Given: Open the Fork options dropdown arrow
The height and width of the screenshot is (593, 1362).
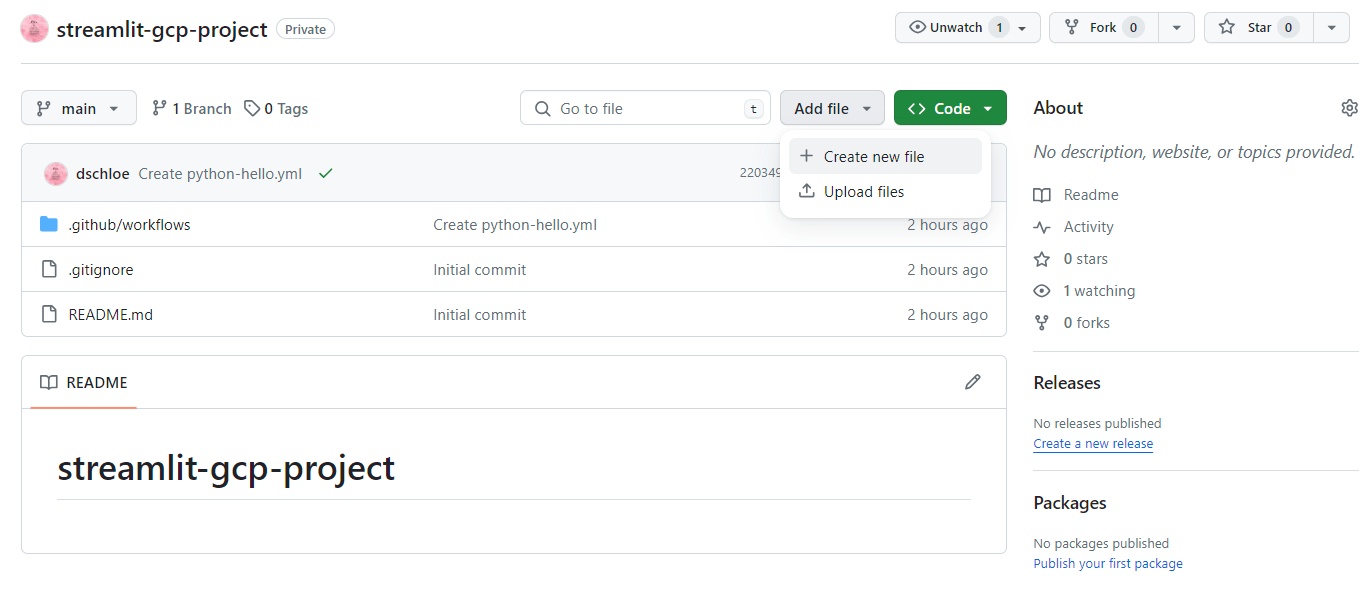Looking at the screenshot, I should click(x=1177, y=27).
